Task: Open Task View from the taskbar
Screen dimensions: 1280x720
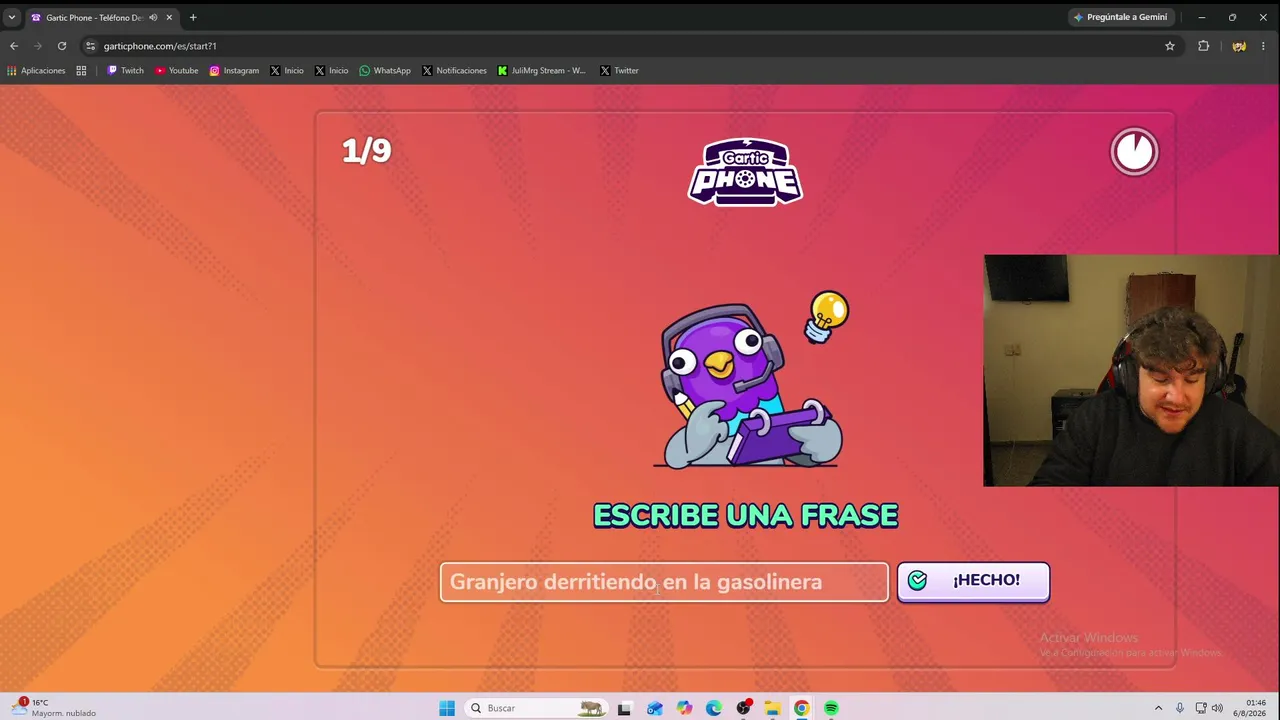Action: coord(625,708)
